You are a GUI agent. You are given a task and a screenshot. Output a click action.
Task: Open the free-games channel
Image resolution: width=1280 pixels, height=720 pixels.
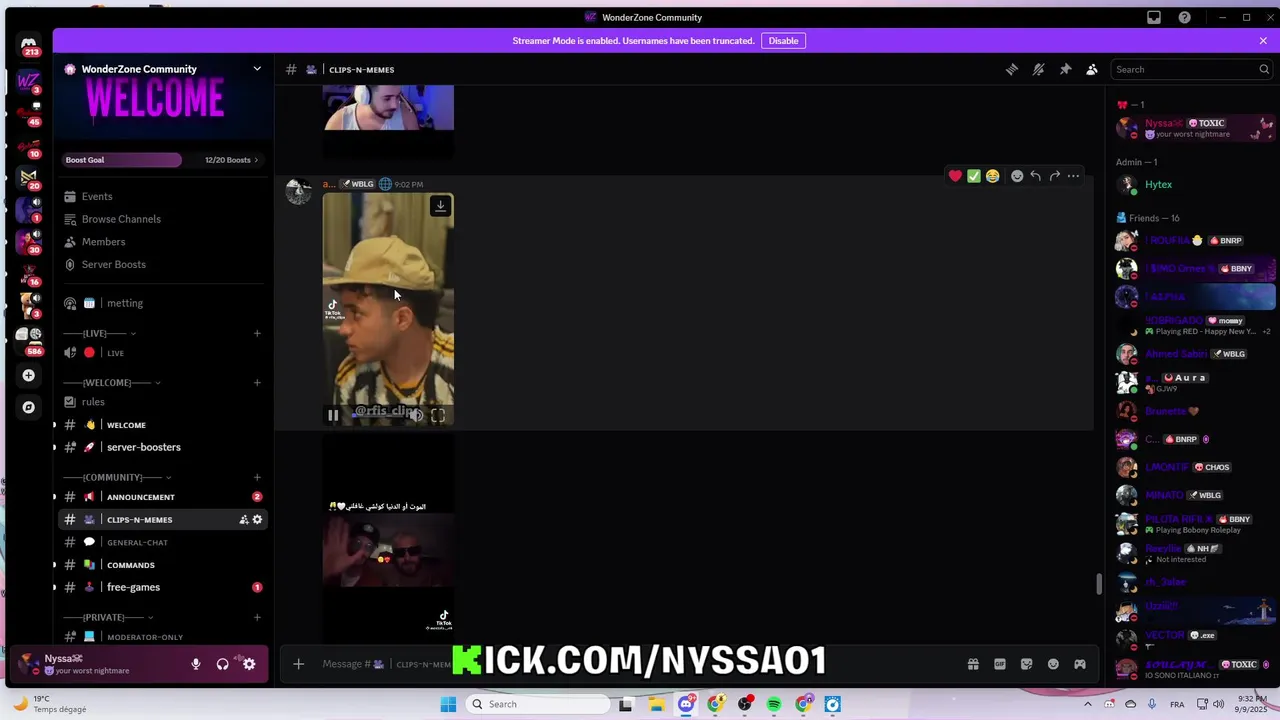point(162,587)
